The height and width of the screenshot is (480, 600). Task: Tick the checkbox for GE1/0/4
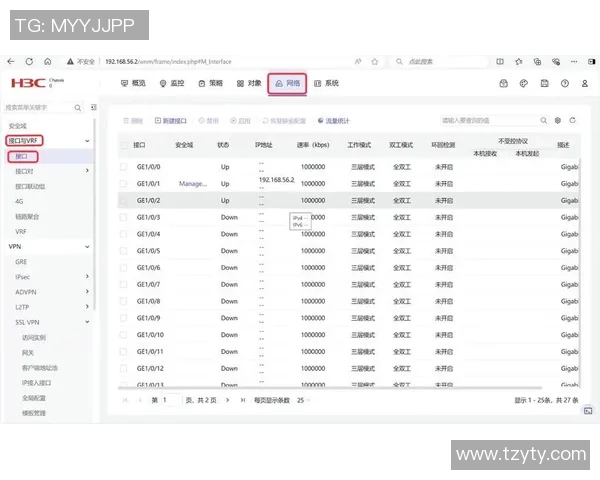click(123, 234)
